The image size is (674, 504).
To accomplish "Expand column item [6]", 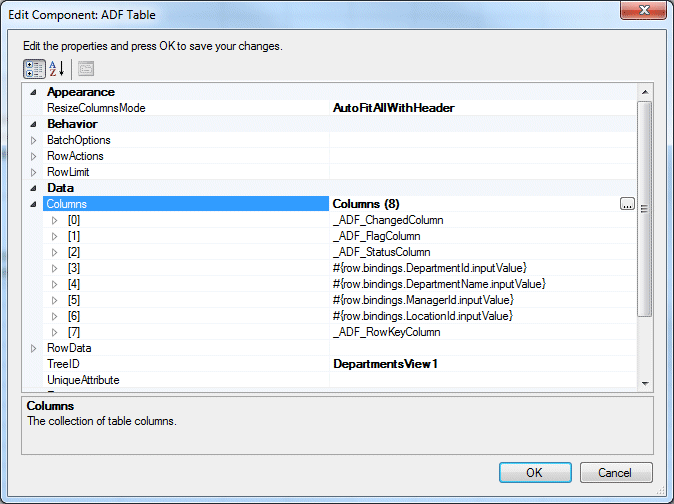I will (x=54, y=316).
